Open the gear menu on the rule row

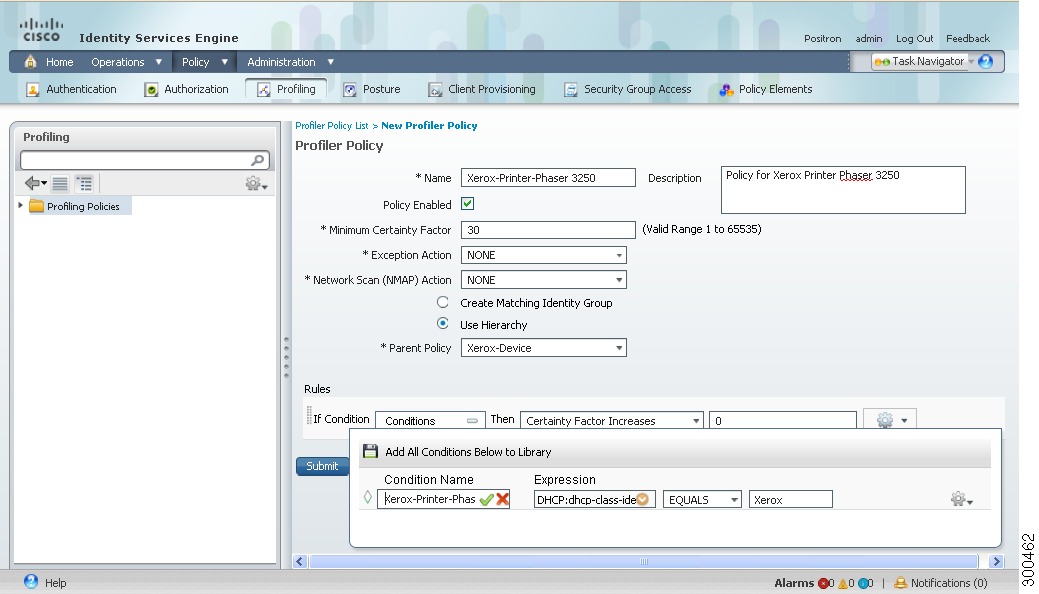890,420
